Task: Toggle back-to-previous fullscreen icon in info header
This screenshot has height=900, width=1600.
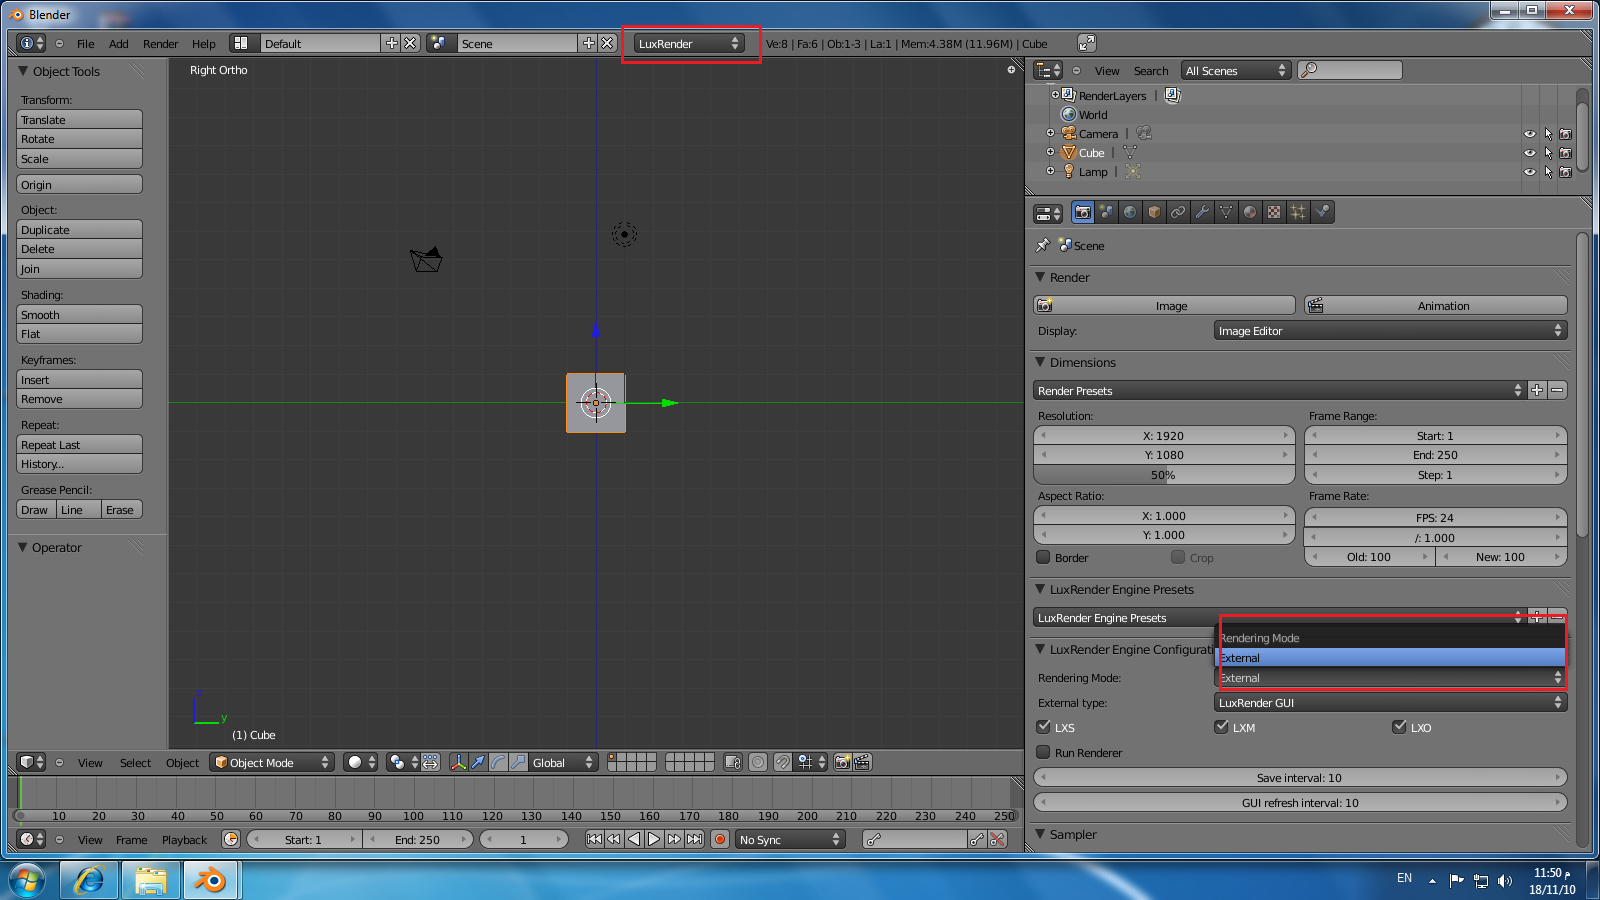Action: (x=1087, y=43)
